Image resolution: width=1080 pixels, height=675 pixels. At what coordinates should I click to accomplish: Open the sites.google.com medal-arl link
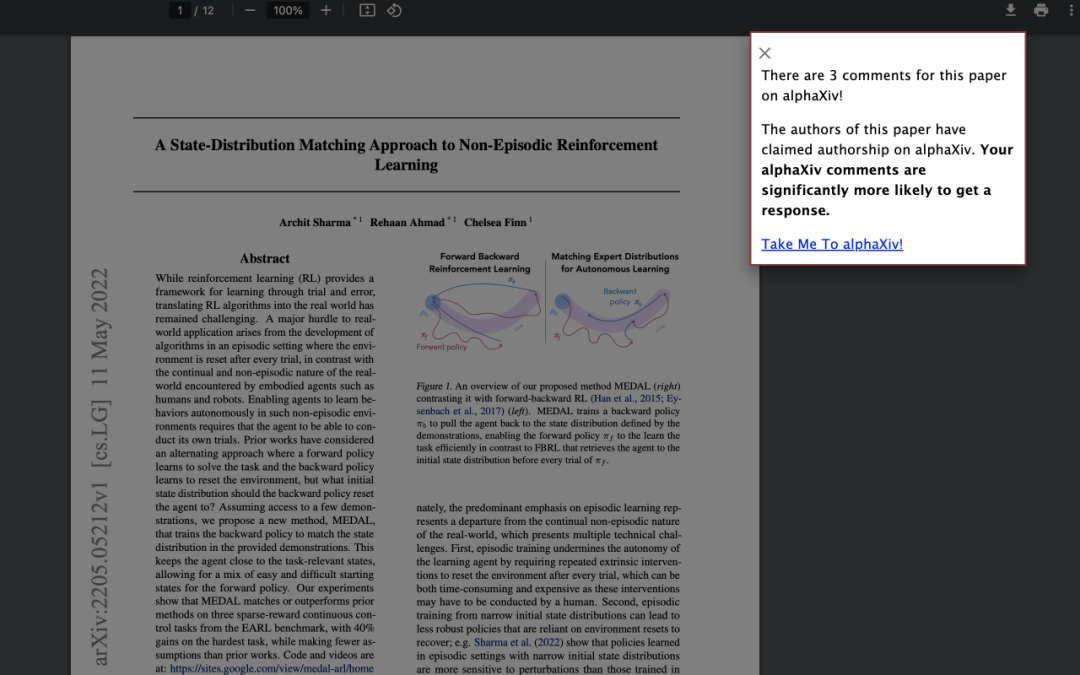point(272,668)
